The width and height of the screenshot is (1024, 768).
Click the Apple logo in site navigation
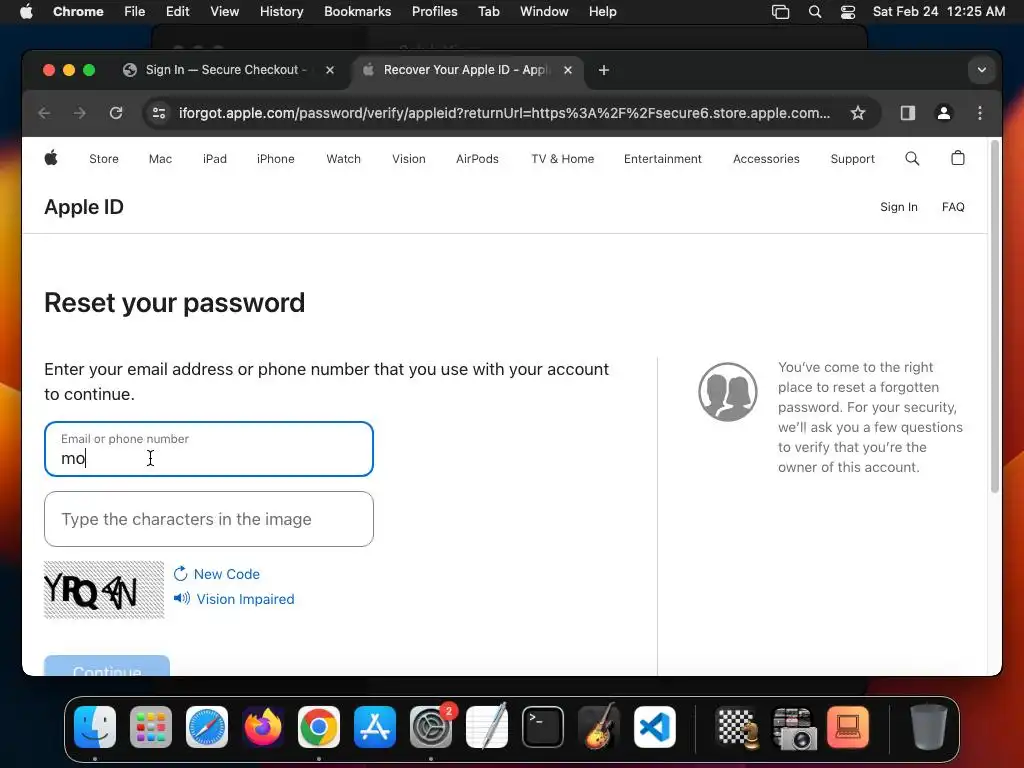51,158
